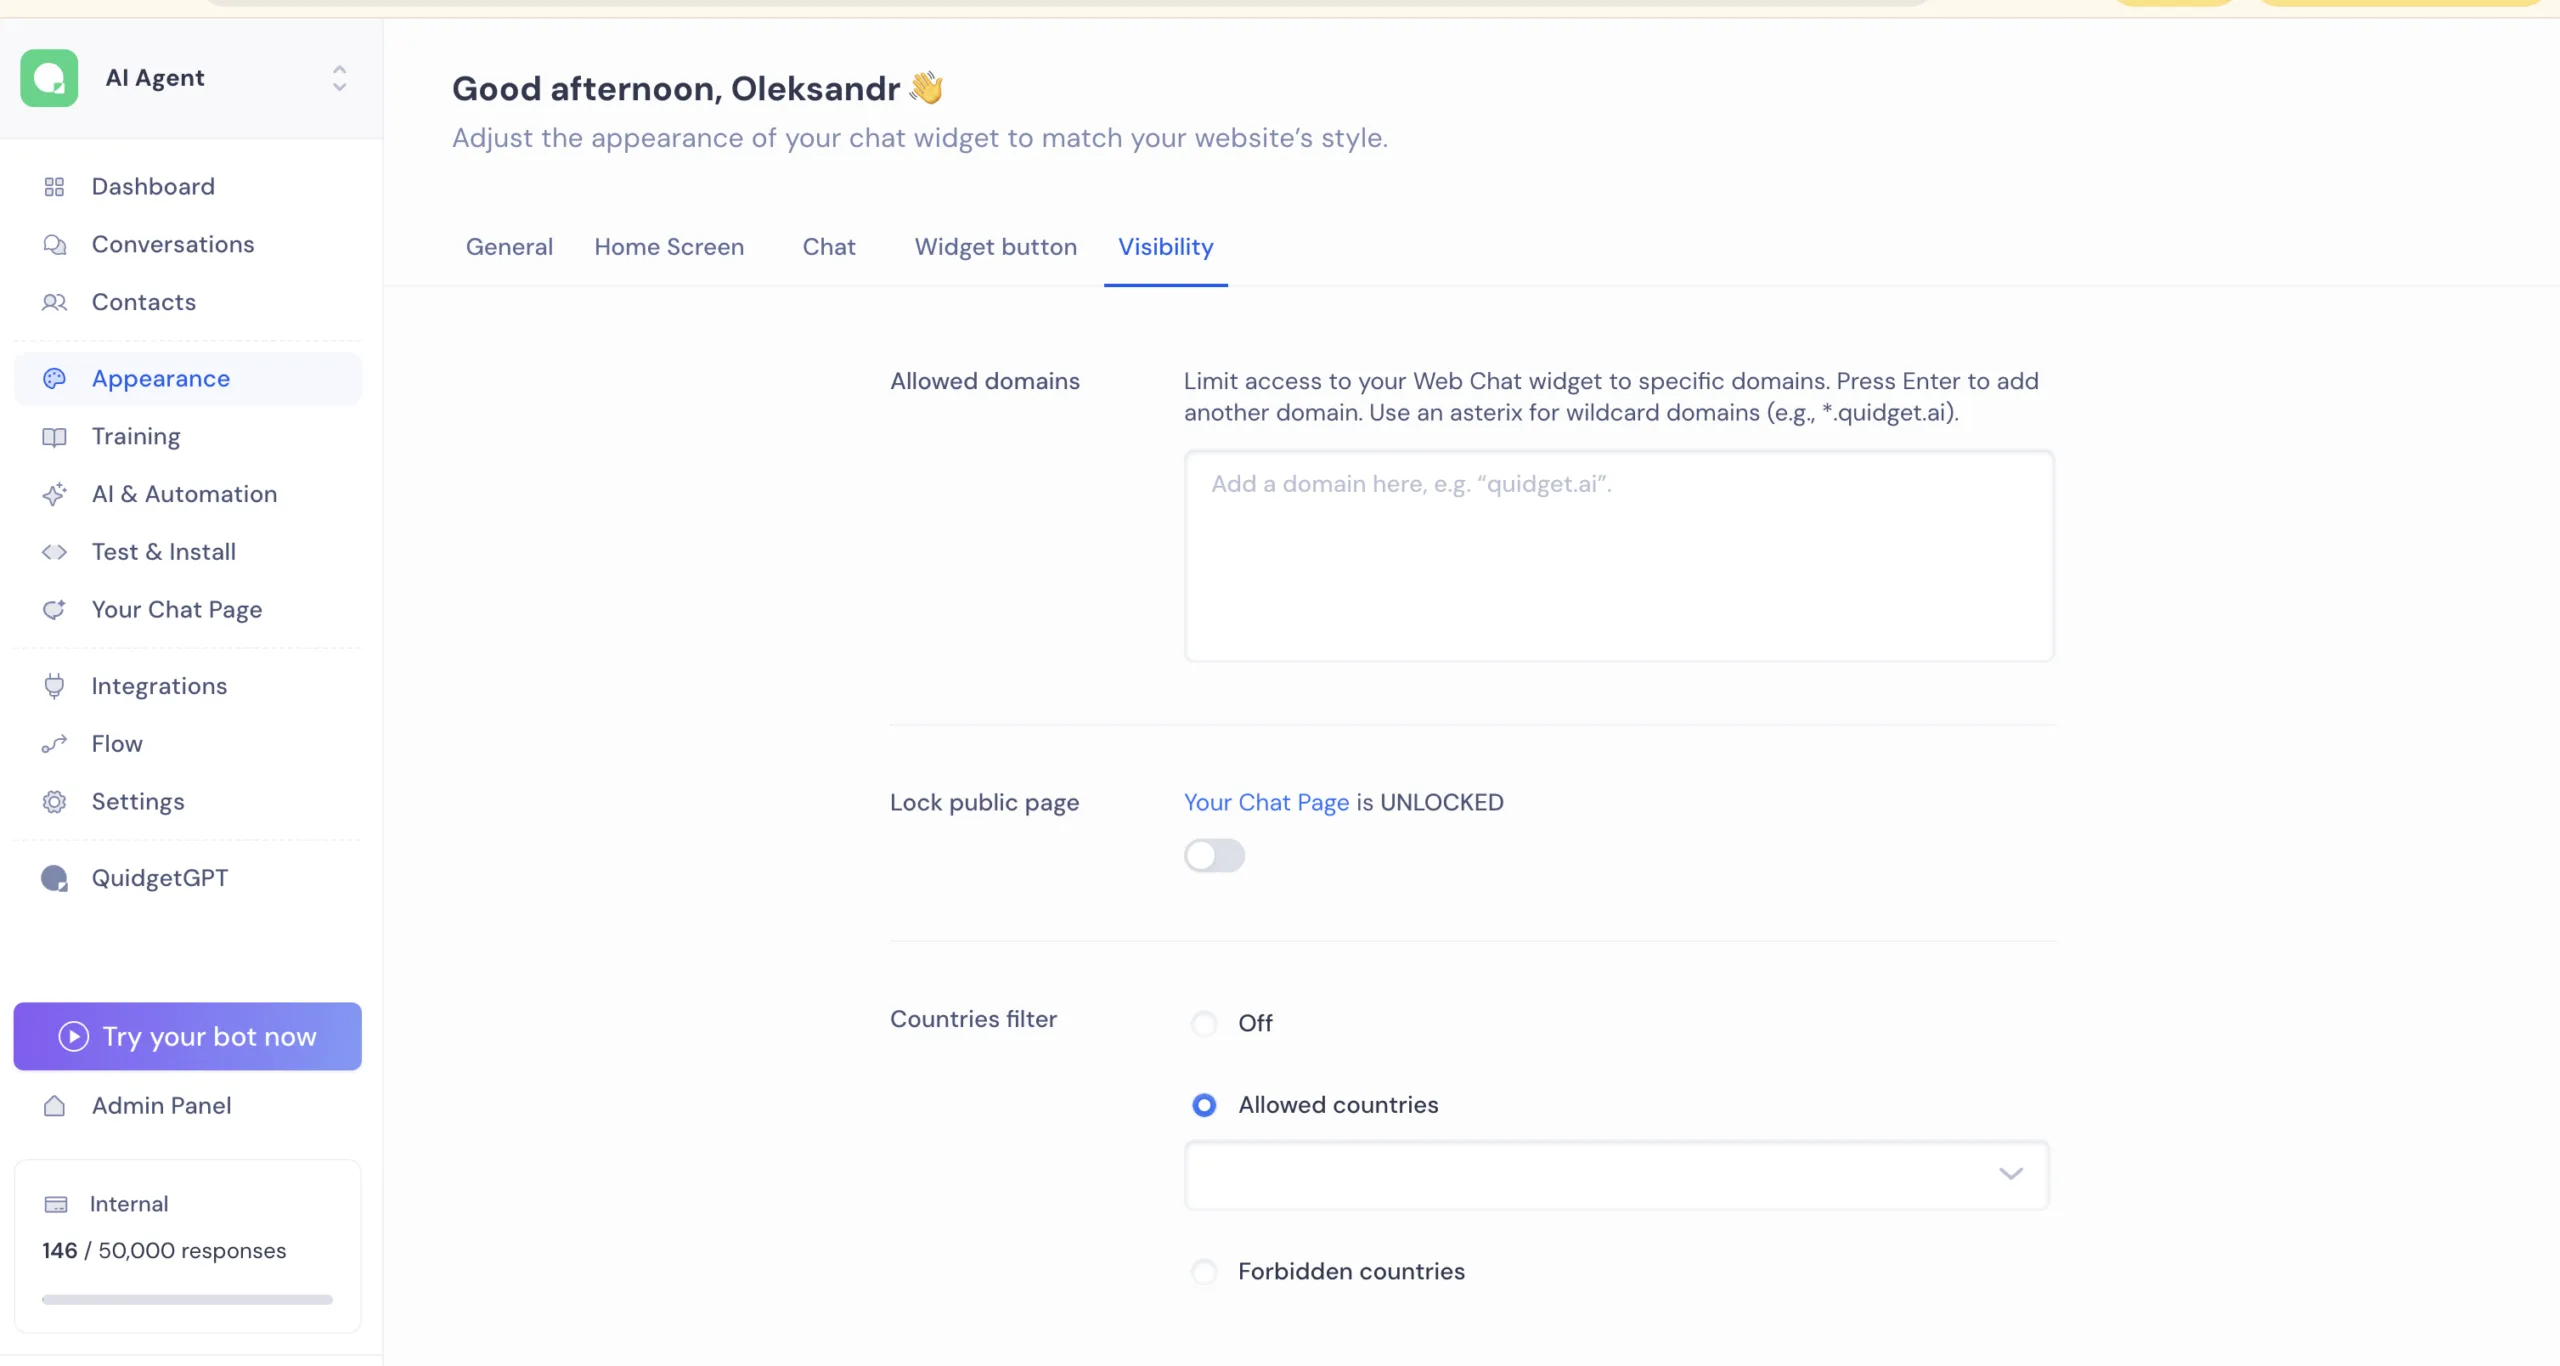Switch to the Home Screen tab
This screenshot has width=2560, height=1366.
coord(669,247)
